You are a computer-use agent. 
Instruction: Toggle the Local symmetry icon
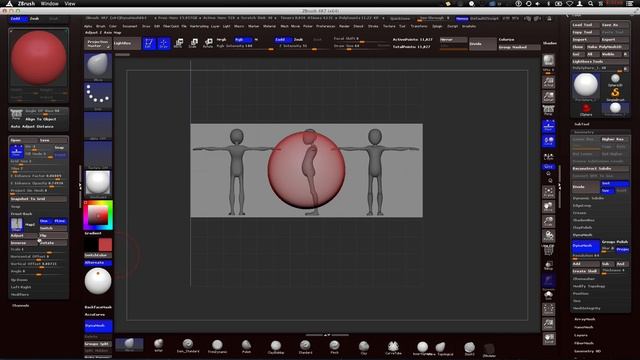click(x=549, y=141)
